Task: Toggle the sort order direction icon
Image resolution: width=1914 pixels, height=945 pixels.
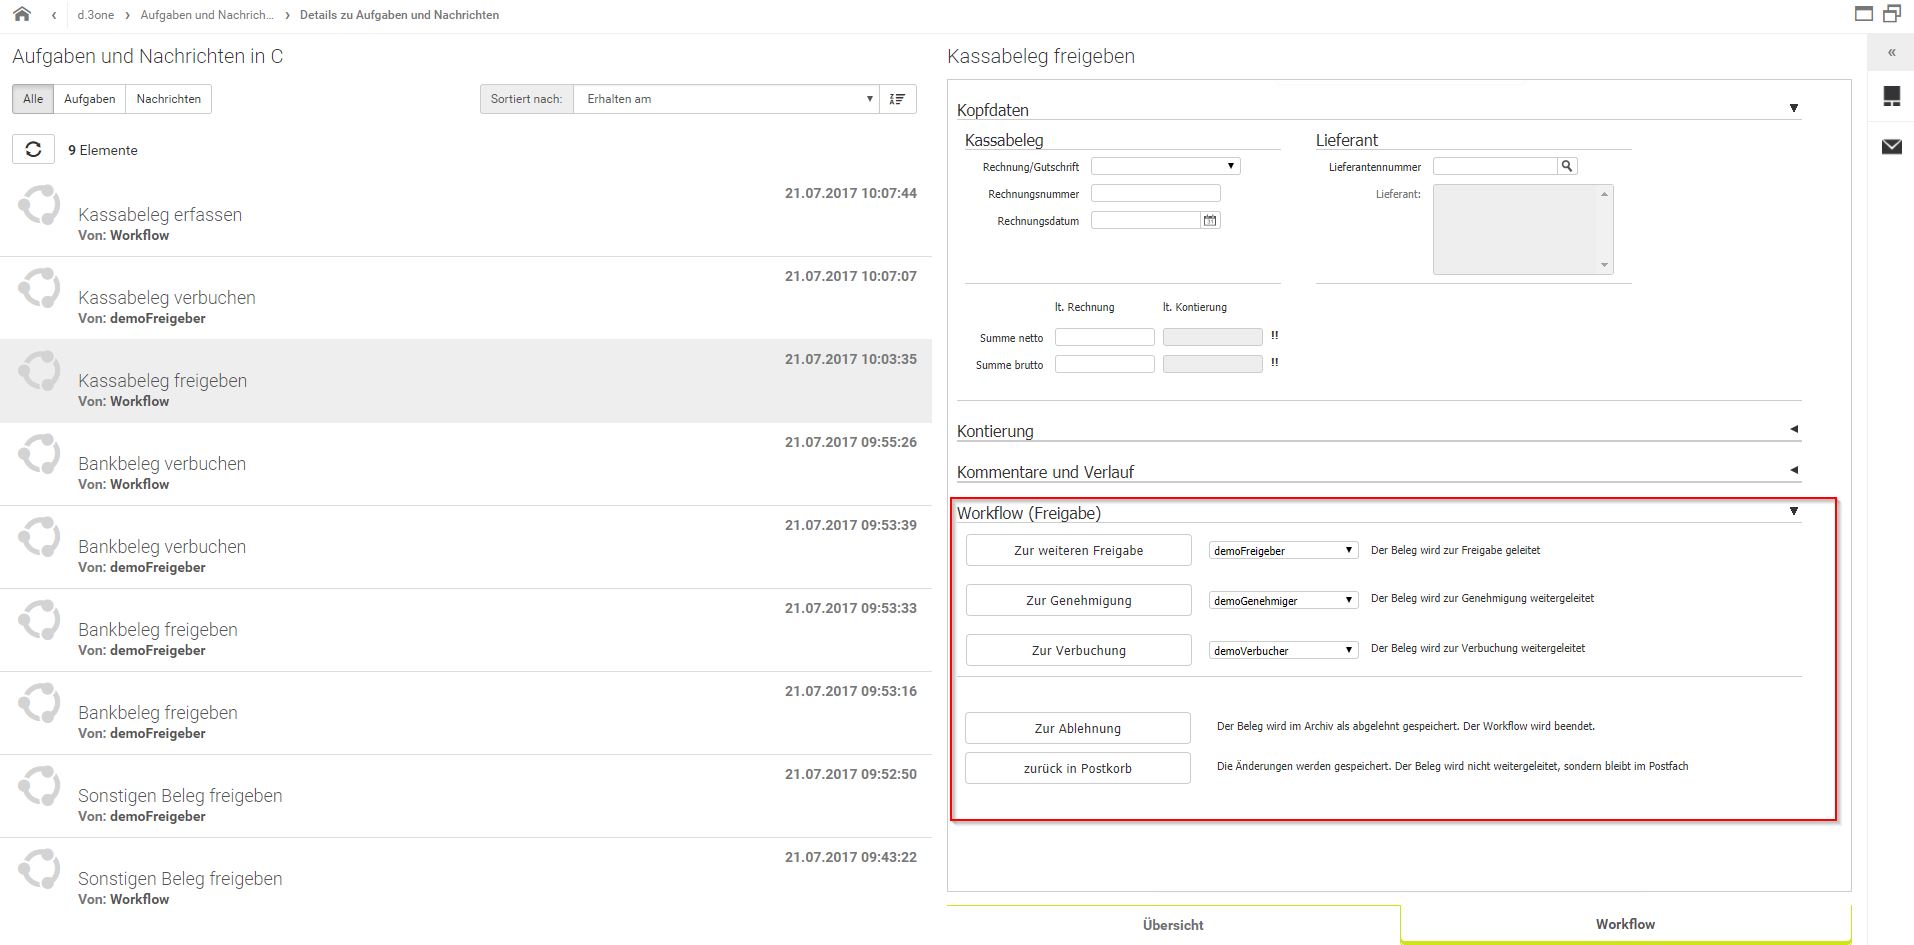Action: pyautogui.click(x=897, y=99)
